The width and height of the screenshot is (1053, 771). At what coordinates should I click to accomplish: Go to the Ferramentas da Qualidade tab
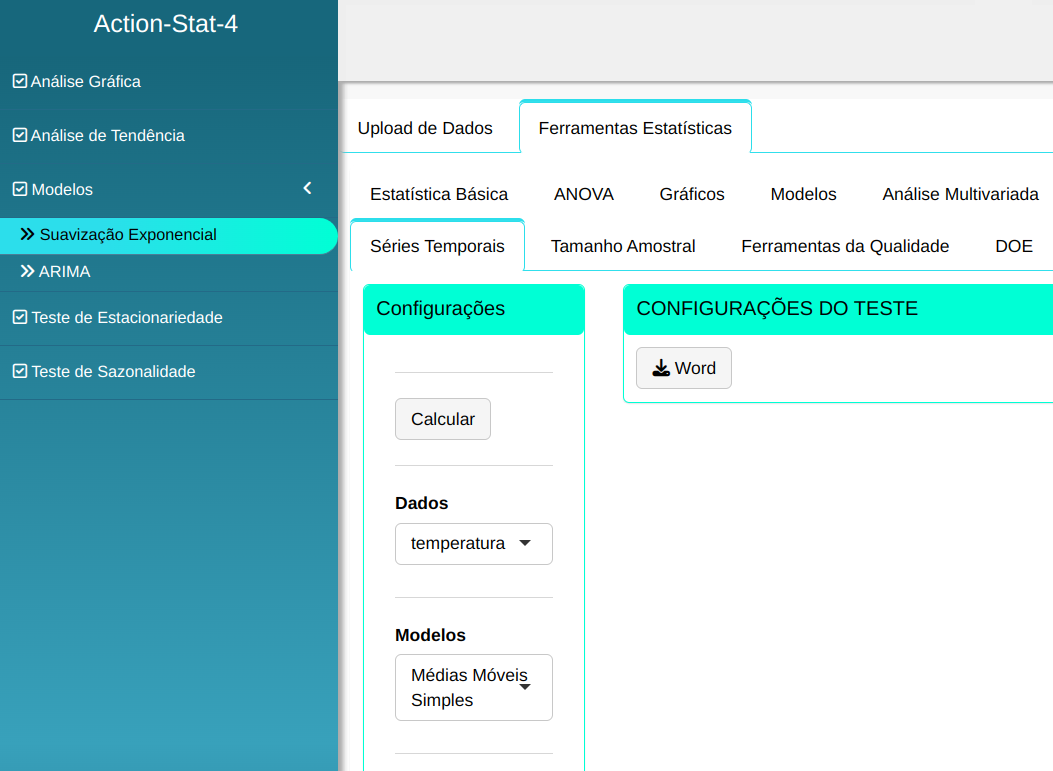click(844, 246)
